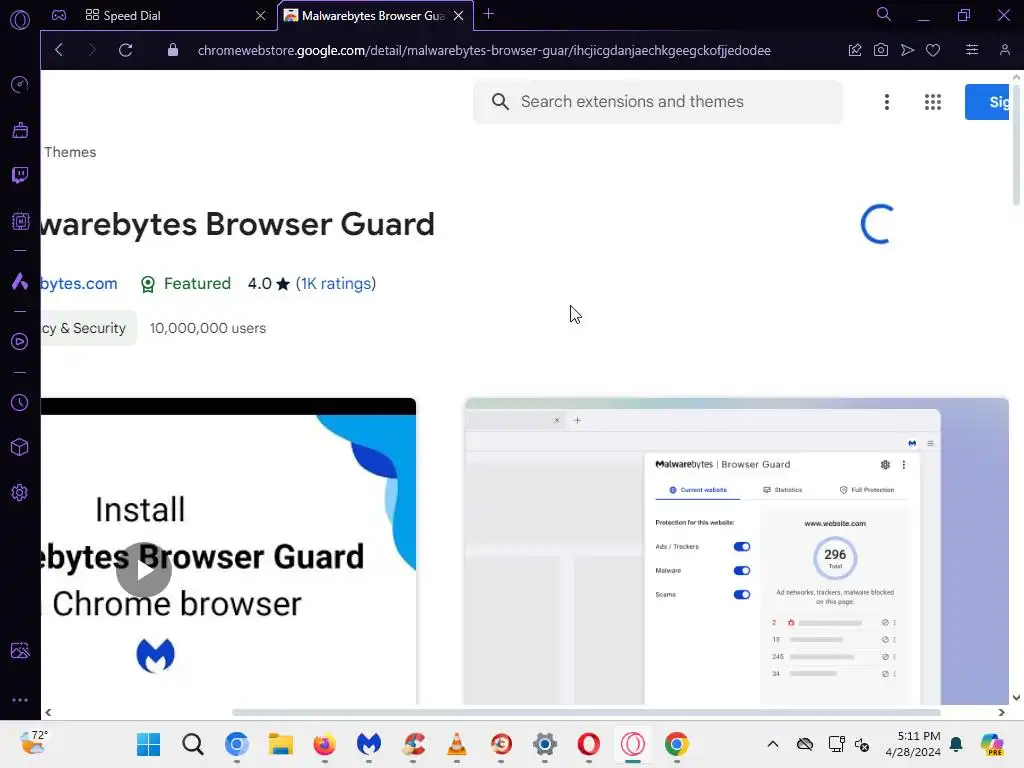Open the picture gallery icon in sidebar
Image resolution: width=1024 pixels, height=768 pixels.
[20, 650]
